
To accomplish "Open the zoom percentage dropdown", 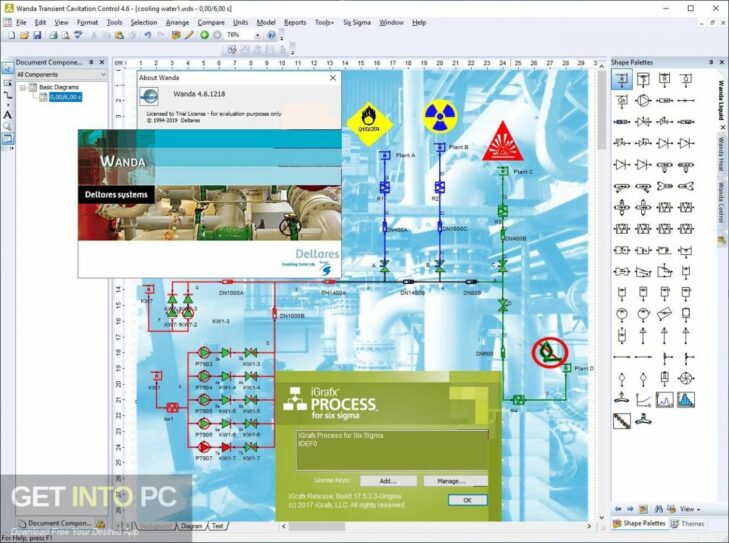I will (x=257, y=35).
